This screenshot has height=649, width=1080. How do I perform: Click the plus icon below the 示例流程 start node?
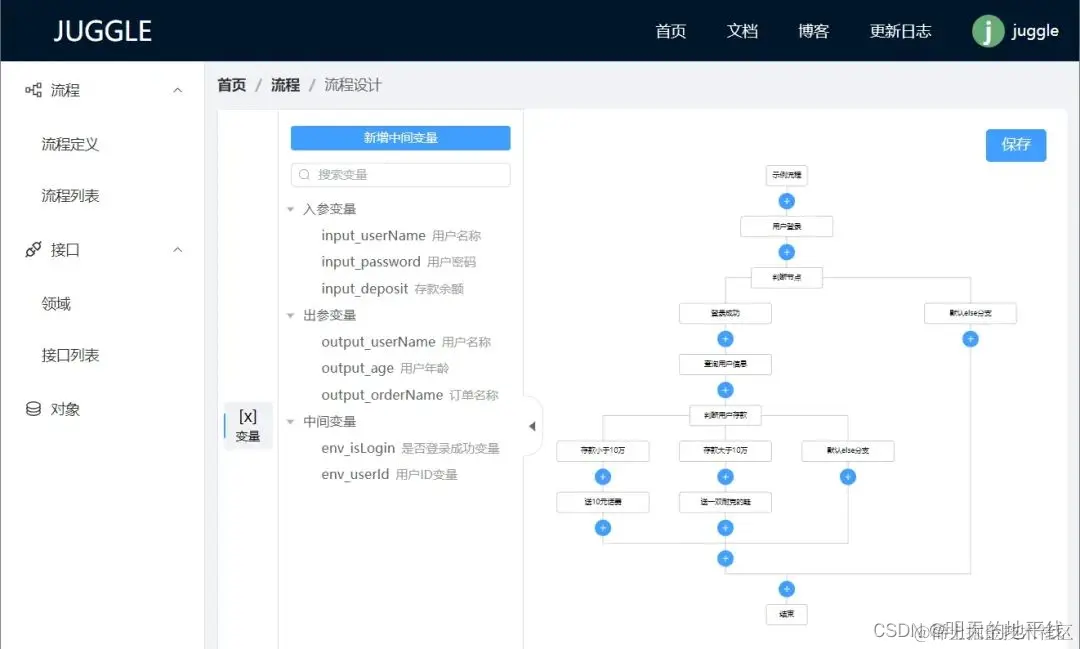click(x=787, y=200)
